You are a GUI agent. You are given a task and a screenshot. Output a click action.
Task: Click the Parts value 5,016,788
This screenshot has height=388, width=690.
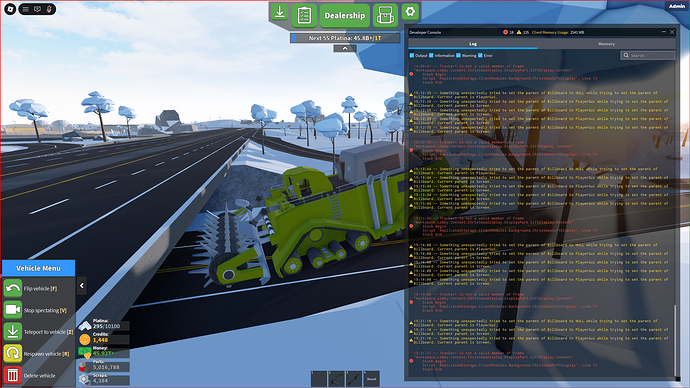tap(106, 367)
